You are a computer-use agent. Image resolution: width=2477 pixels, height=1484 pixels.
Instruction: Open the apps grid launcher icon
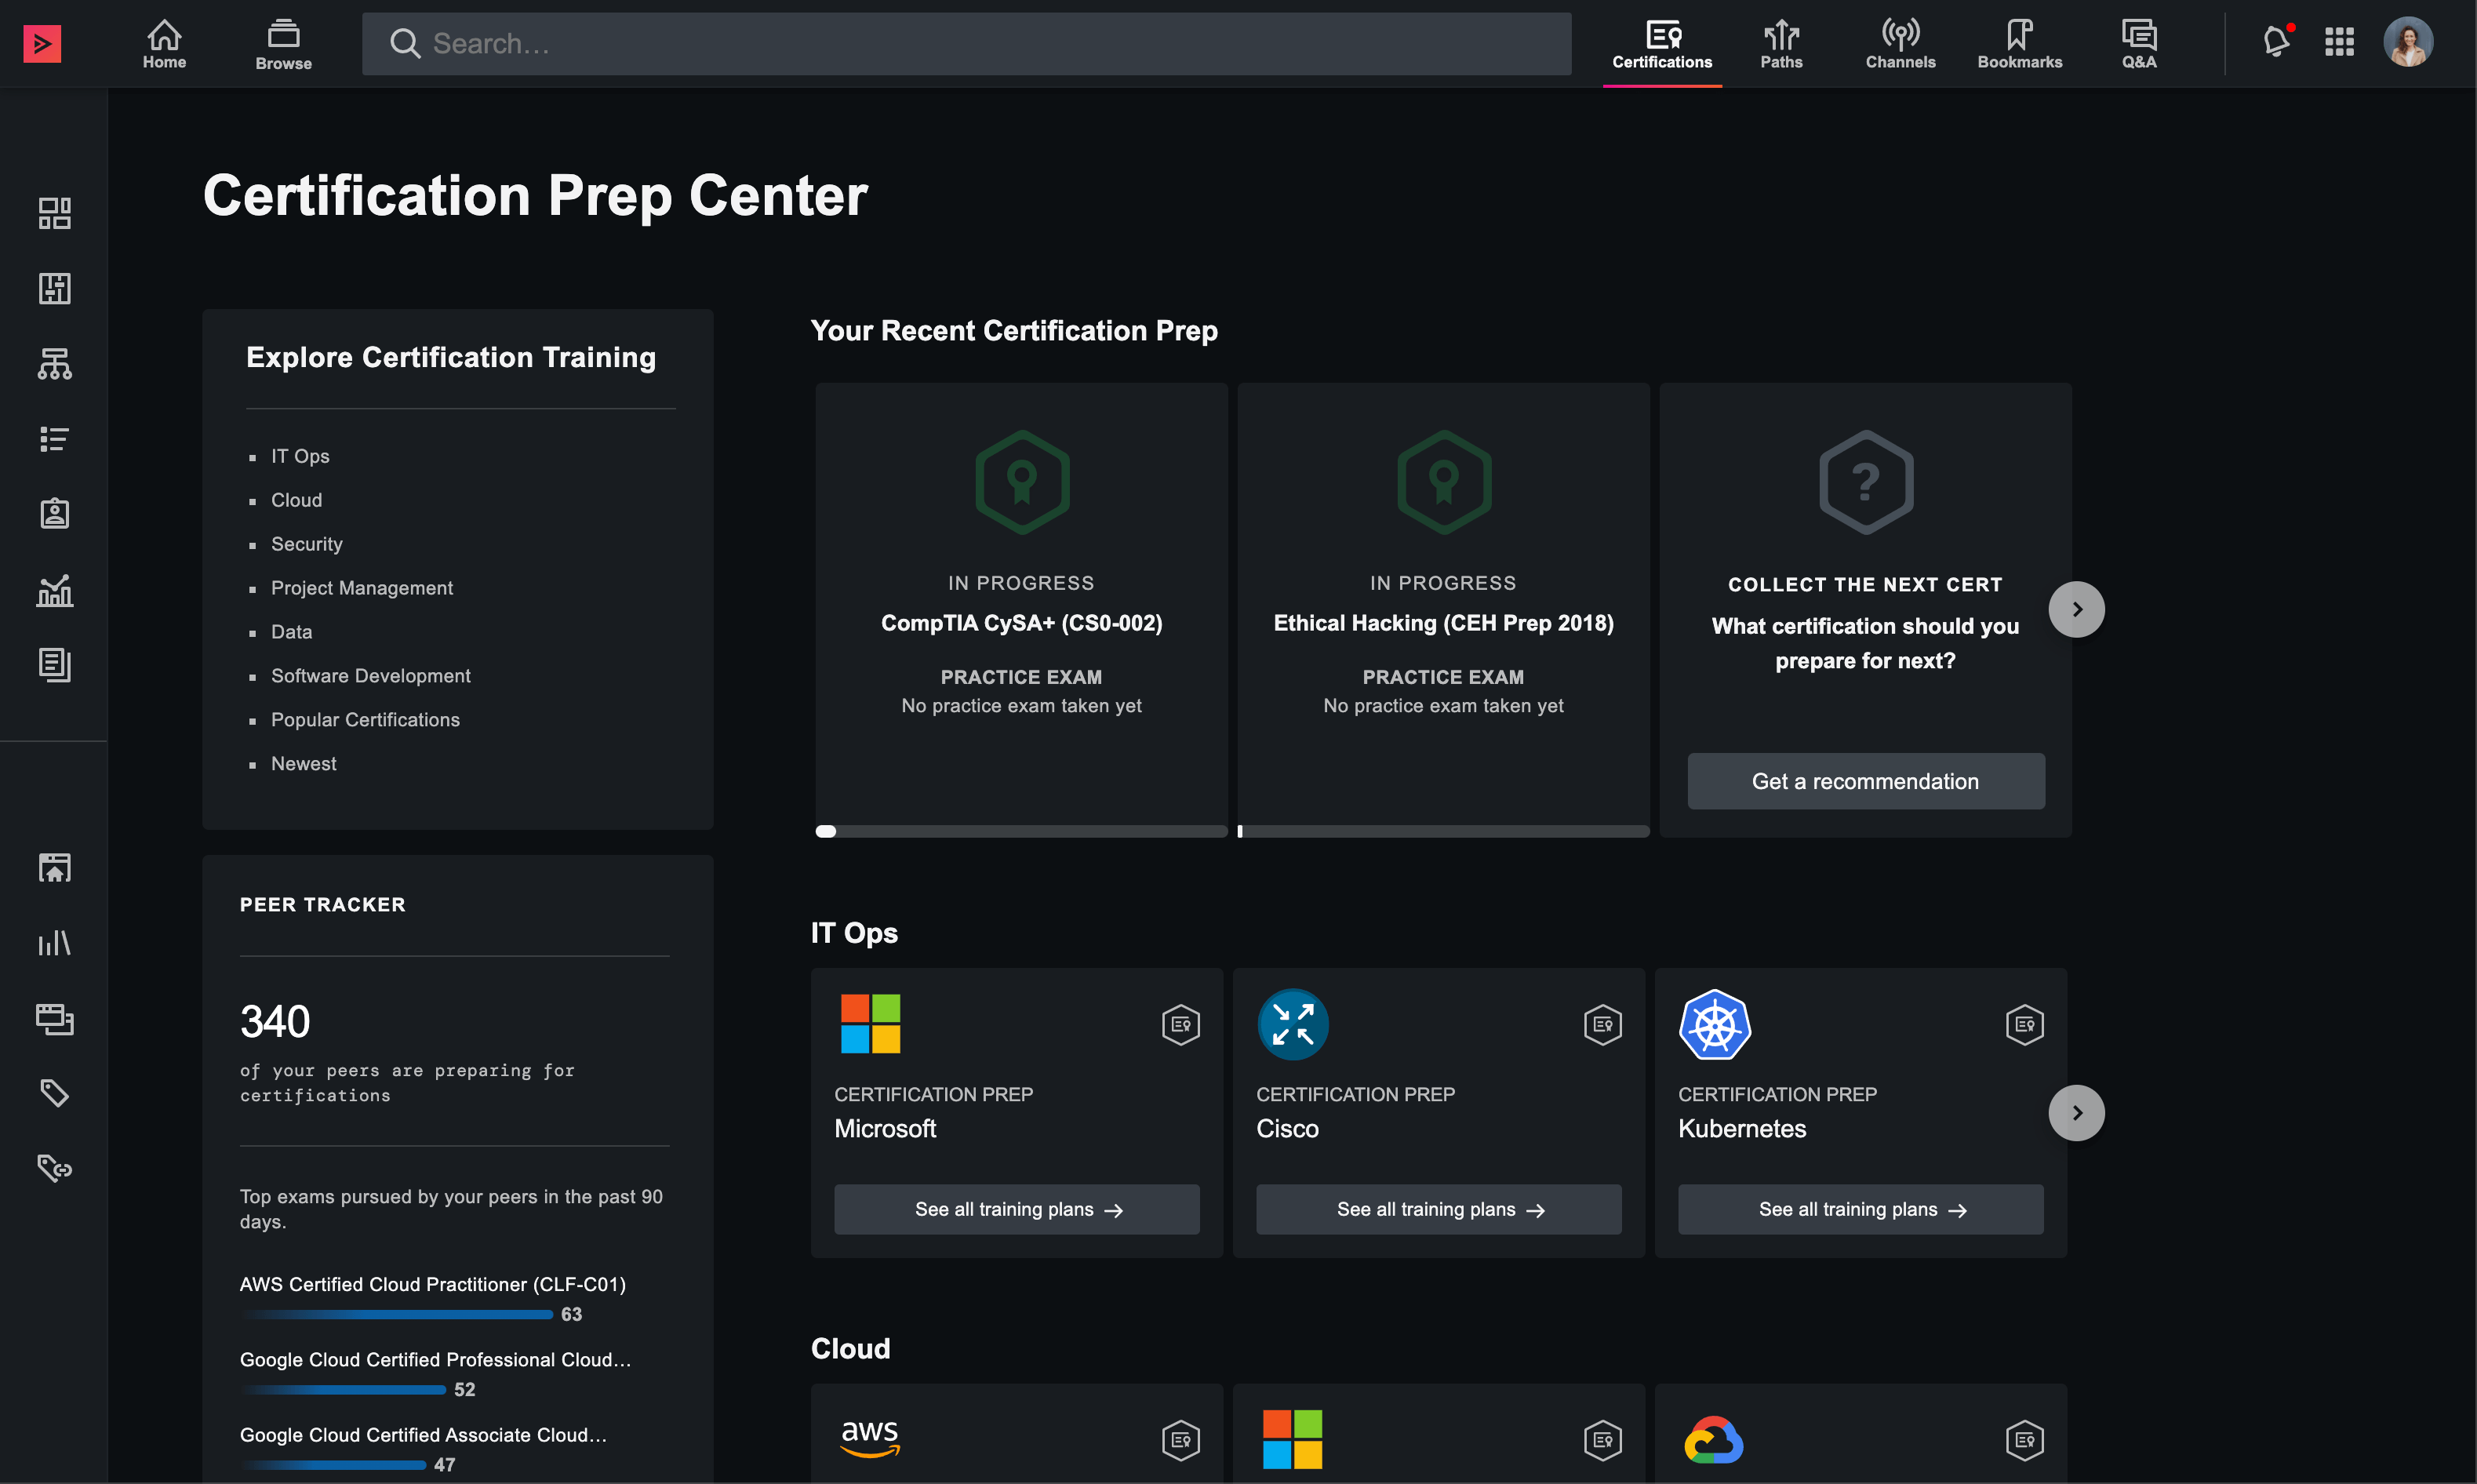(x=2339, y=42)
